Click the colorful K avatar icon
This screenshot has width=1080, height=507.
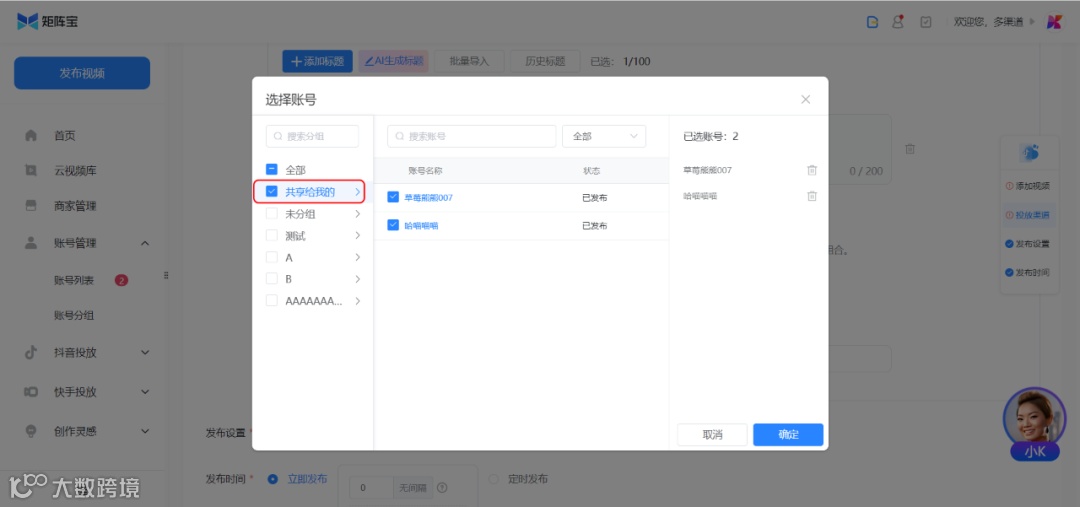(1055, 22)
